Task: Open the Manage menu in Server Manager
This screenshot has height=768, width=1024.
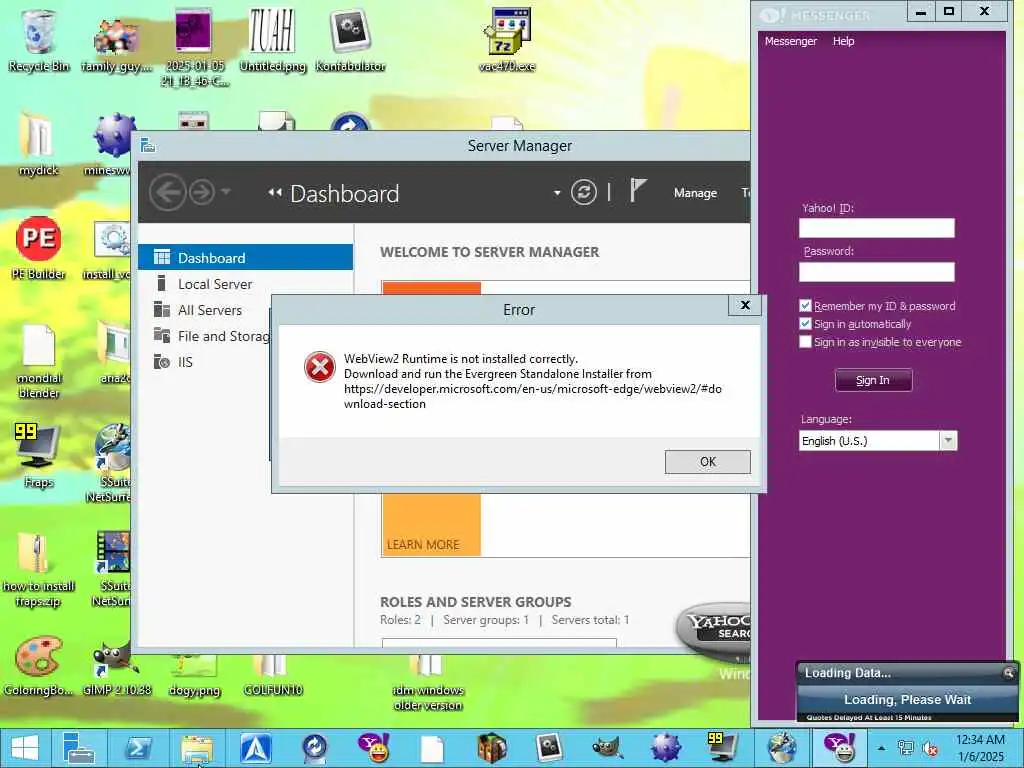Action: tap(695, 193)
